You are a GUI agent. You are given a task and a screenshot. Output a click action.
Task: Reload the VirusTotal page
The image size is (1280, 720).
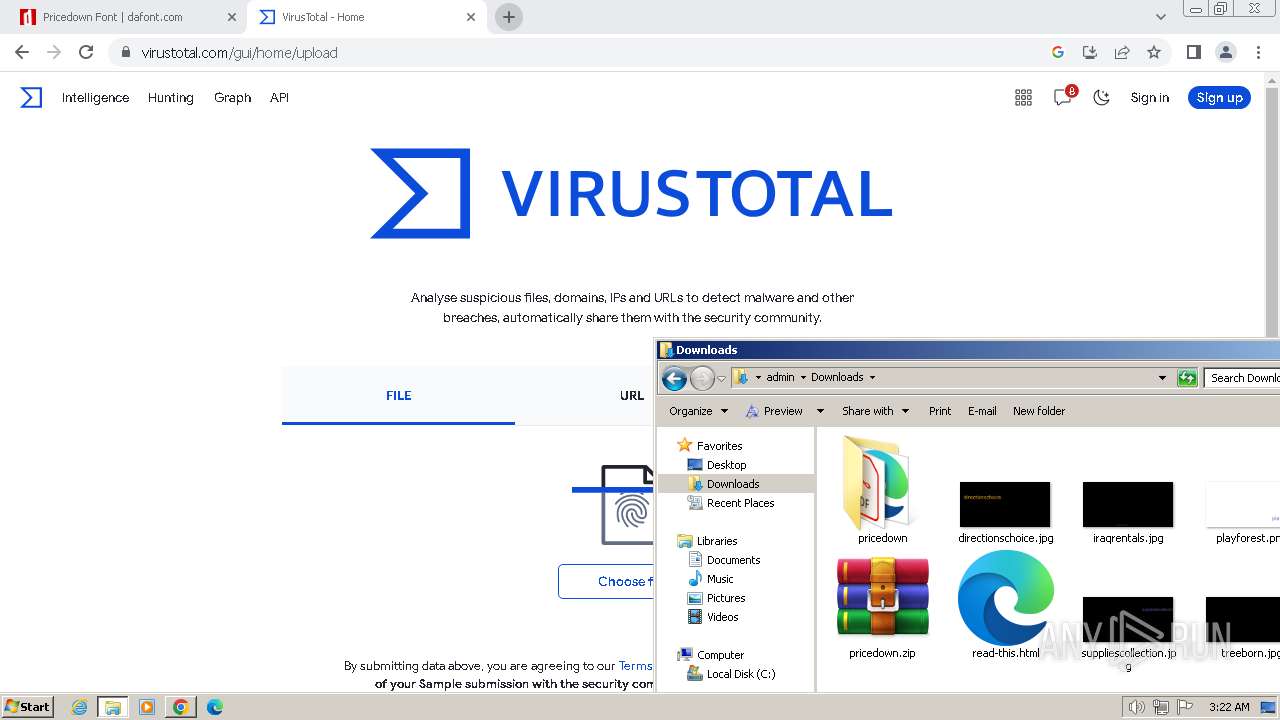click(86, 52)
